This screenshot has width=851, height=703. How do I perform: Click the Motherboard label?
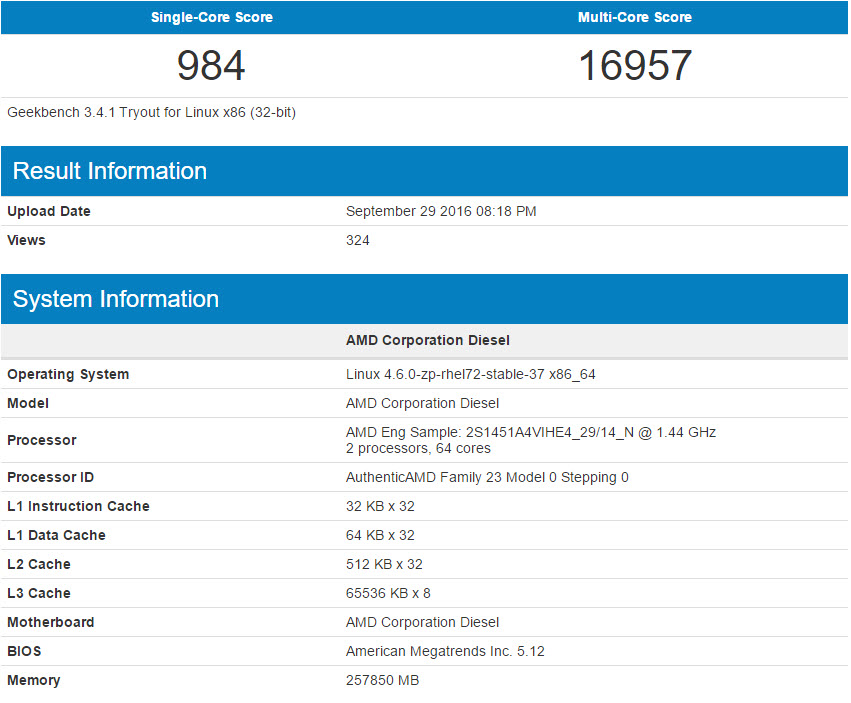click(50, 622)
